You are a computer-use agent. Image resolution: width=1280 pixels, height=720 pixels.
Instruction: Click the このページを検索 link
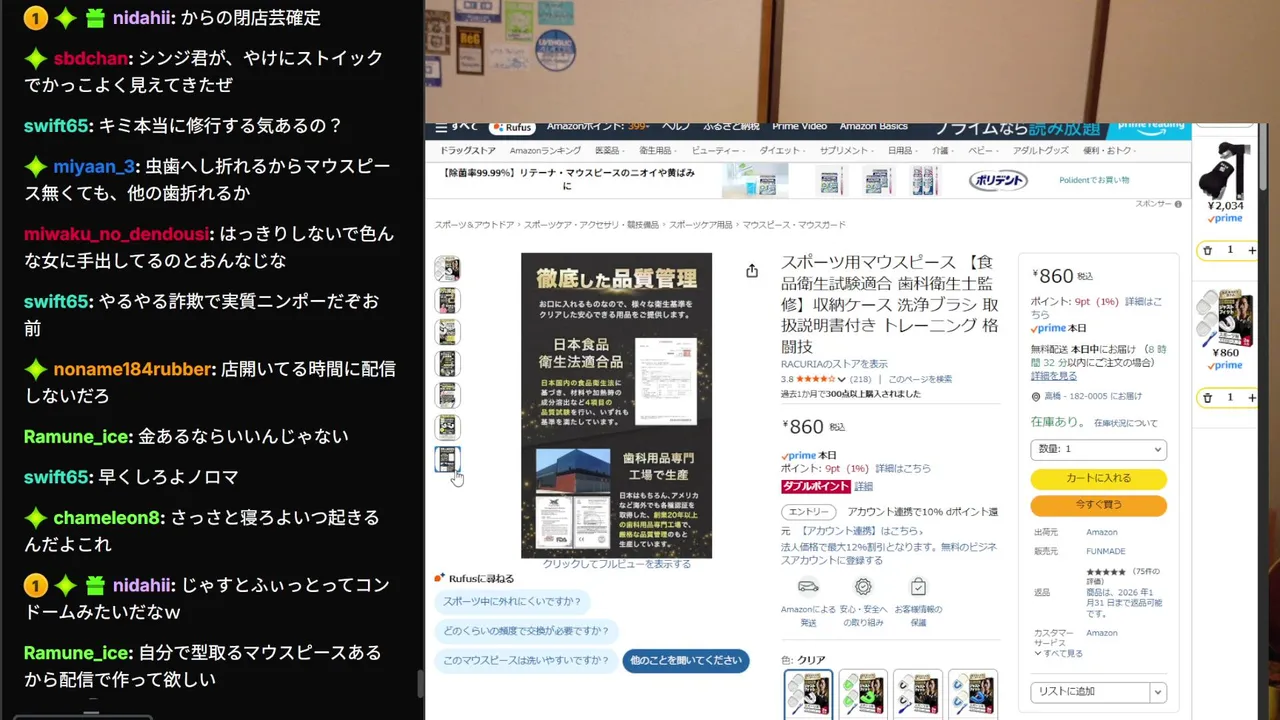click(920, 380)
